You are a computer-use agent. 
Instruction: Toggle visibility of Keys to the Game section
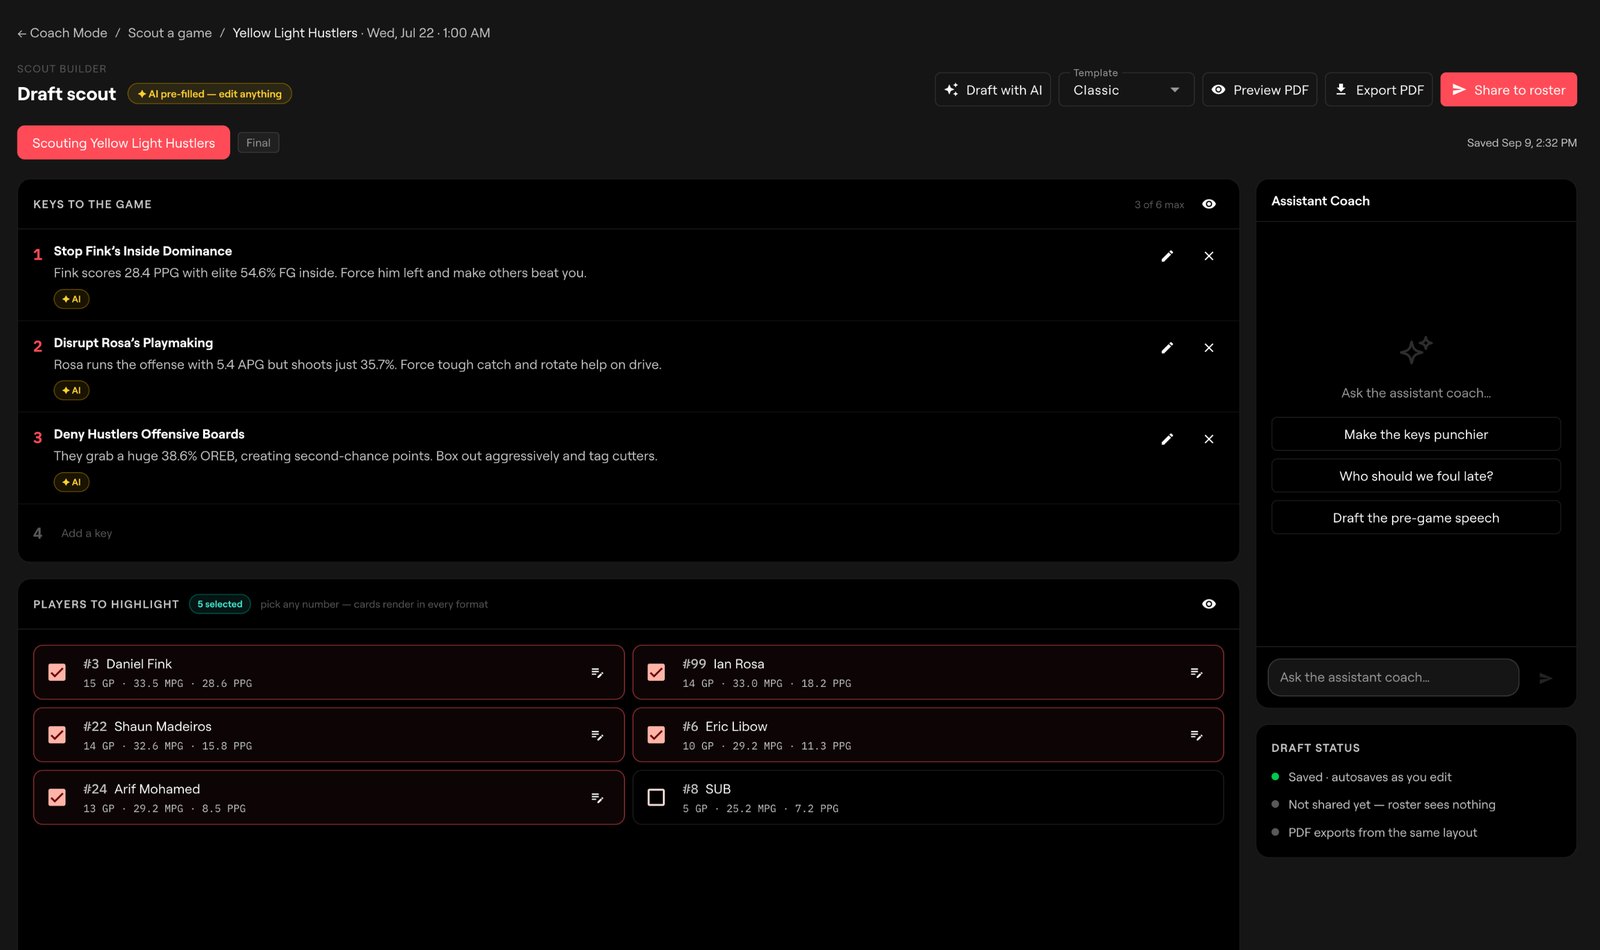1209,204
